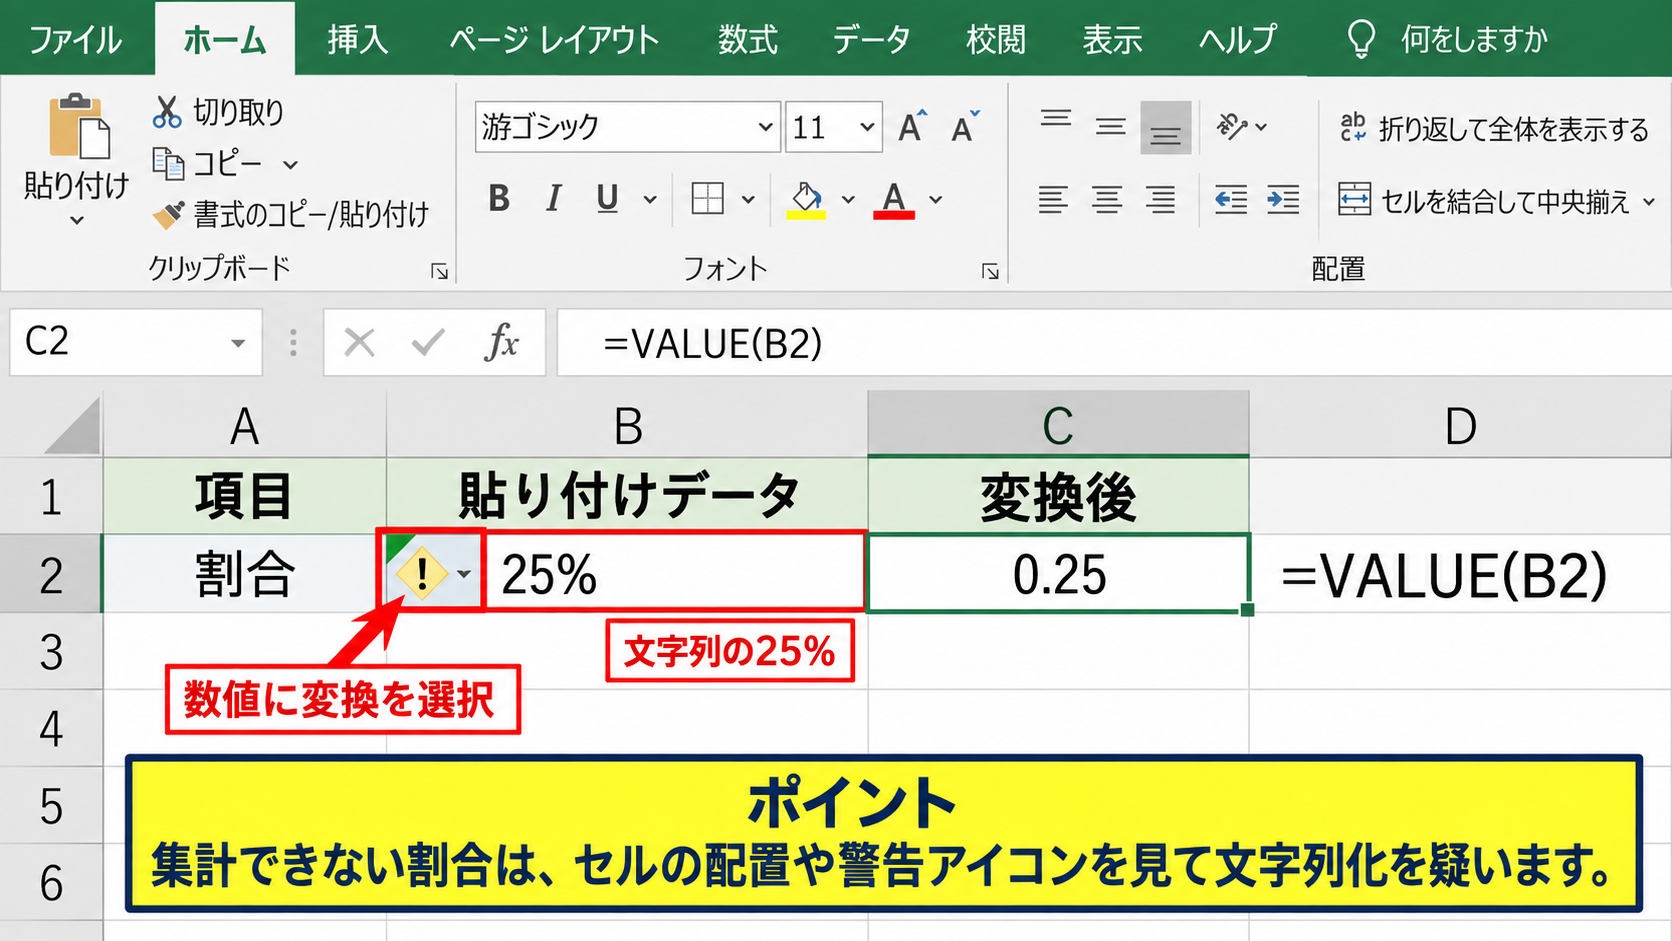Center text horizontally
The height and width of the screenshot is (941, 1672).
pyautogui.click(x=1107, y=200)
